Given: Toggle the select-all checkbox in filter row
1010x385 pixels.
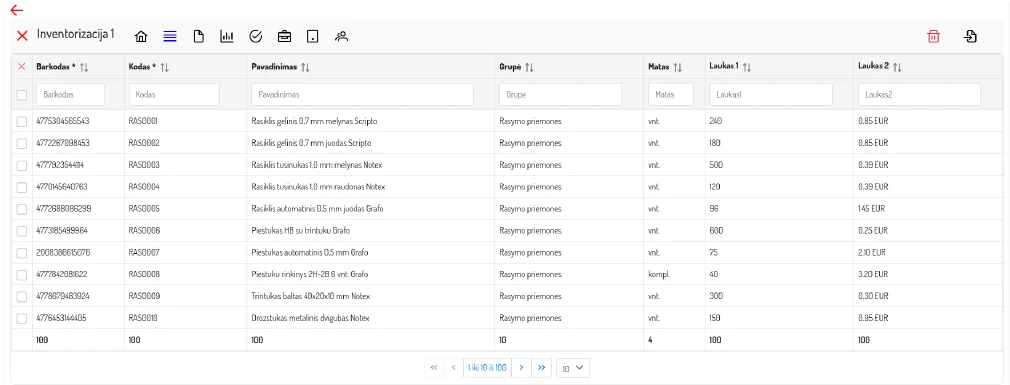Looking at the screenshot, I should click(x=22, y=95).
